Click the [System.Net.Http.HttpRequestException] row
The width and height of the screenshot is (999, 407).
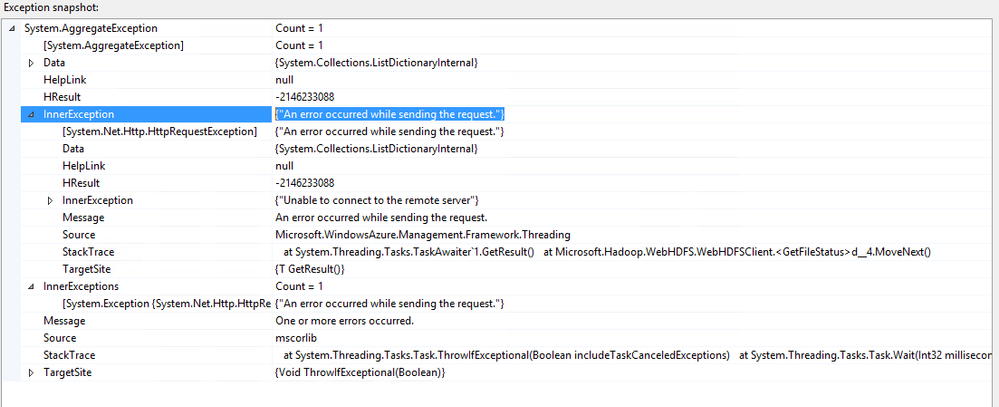point(159,132)
